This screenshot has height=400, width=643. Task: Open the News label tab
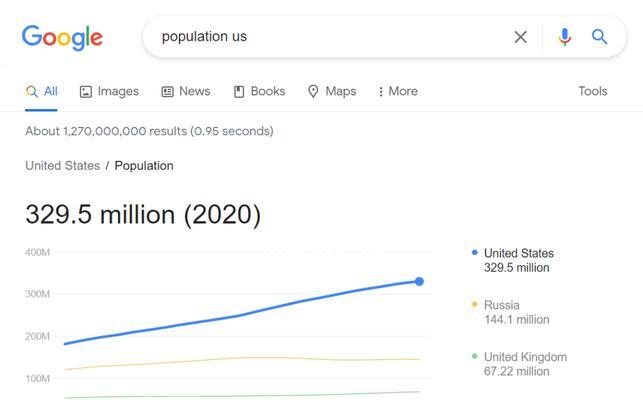[194, 91]
